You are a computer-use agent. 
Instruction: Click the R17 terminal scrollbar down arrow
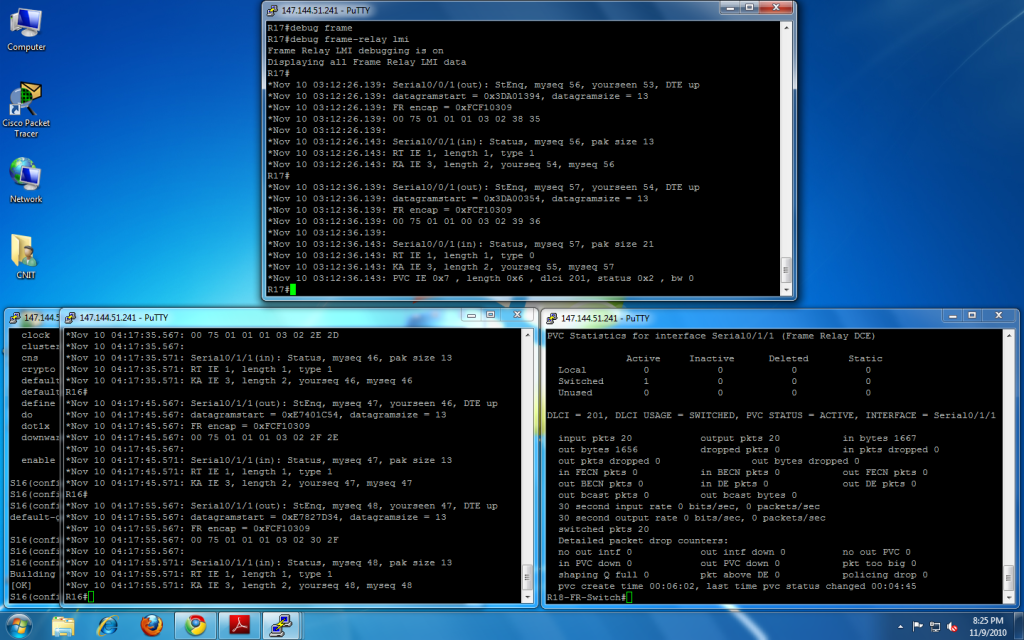(x=786, y=289)
